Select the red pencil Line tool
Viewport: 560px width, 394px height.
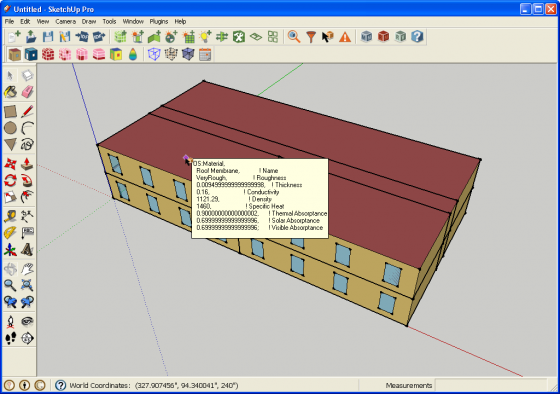point(27,111)
